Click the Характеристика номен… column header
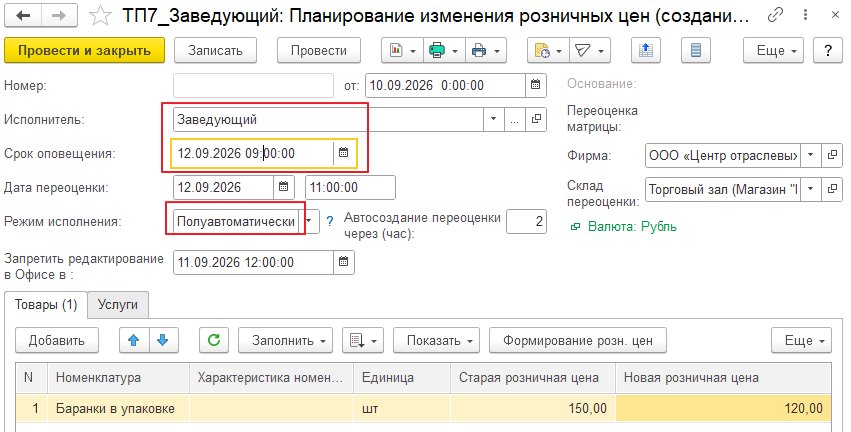851x432 pixels. [x=271, y=378]
